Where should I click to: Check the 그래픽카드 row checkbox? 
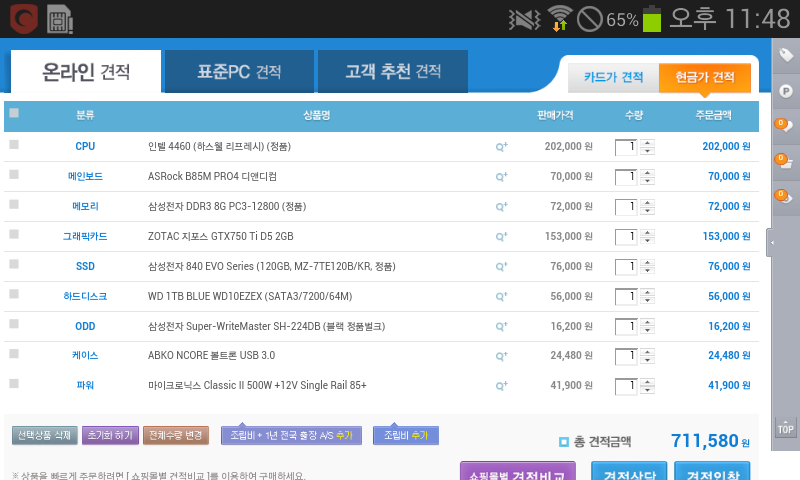(x=14, y=234)
